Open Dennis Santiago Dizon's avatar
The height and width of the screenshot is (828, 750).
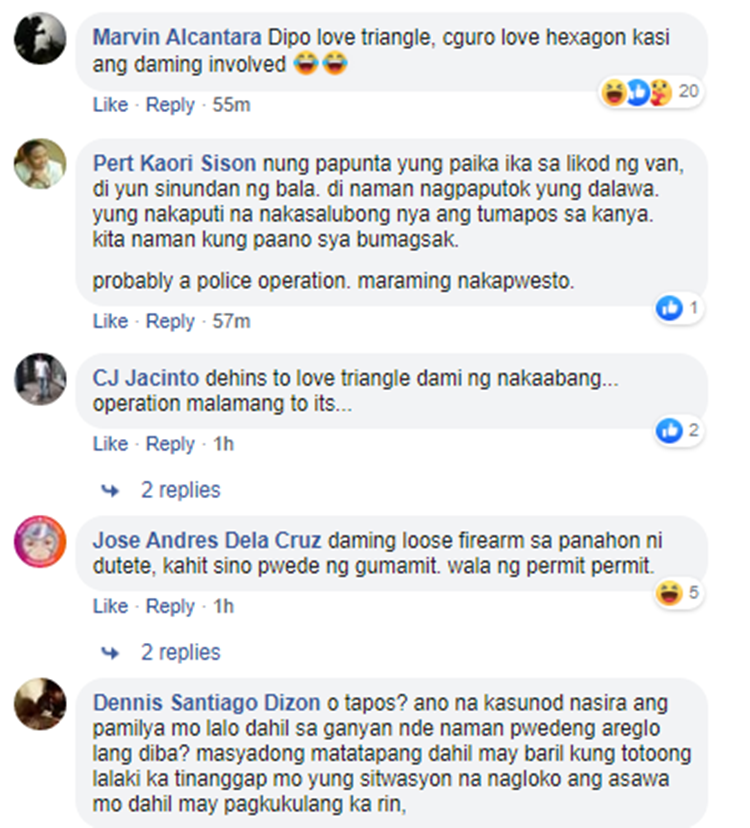coord(40,704)
